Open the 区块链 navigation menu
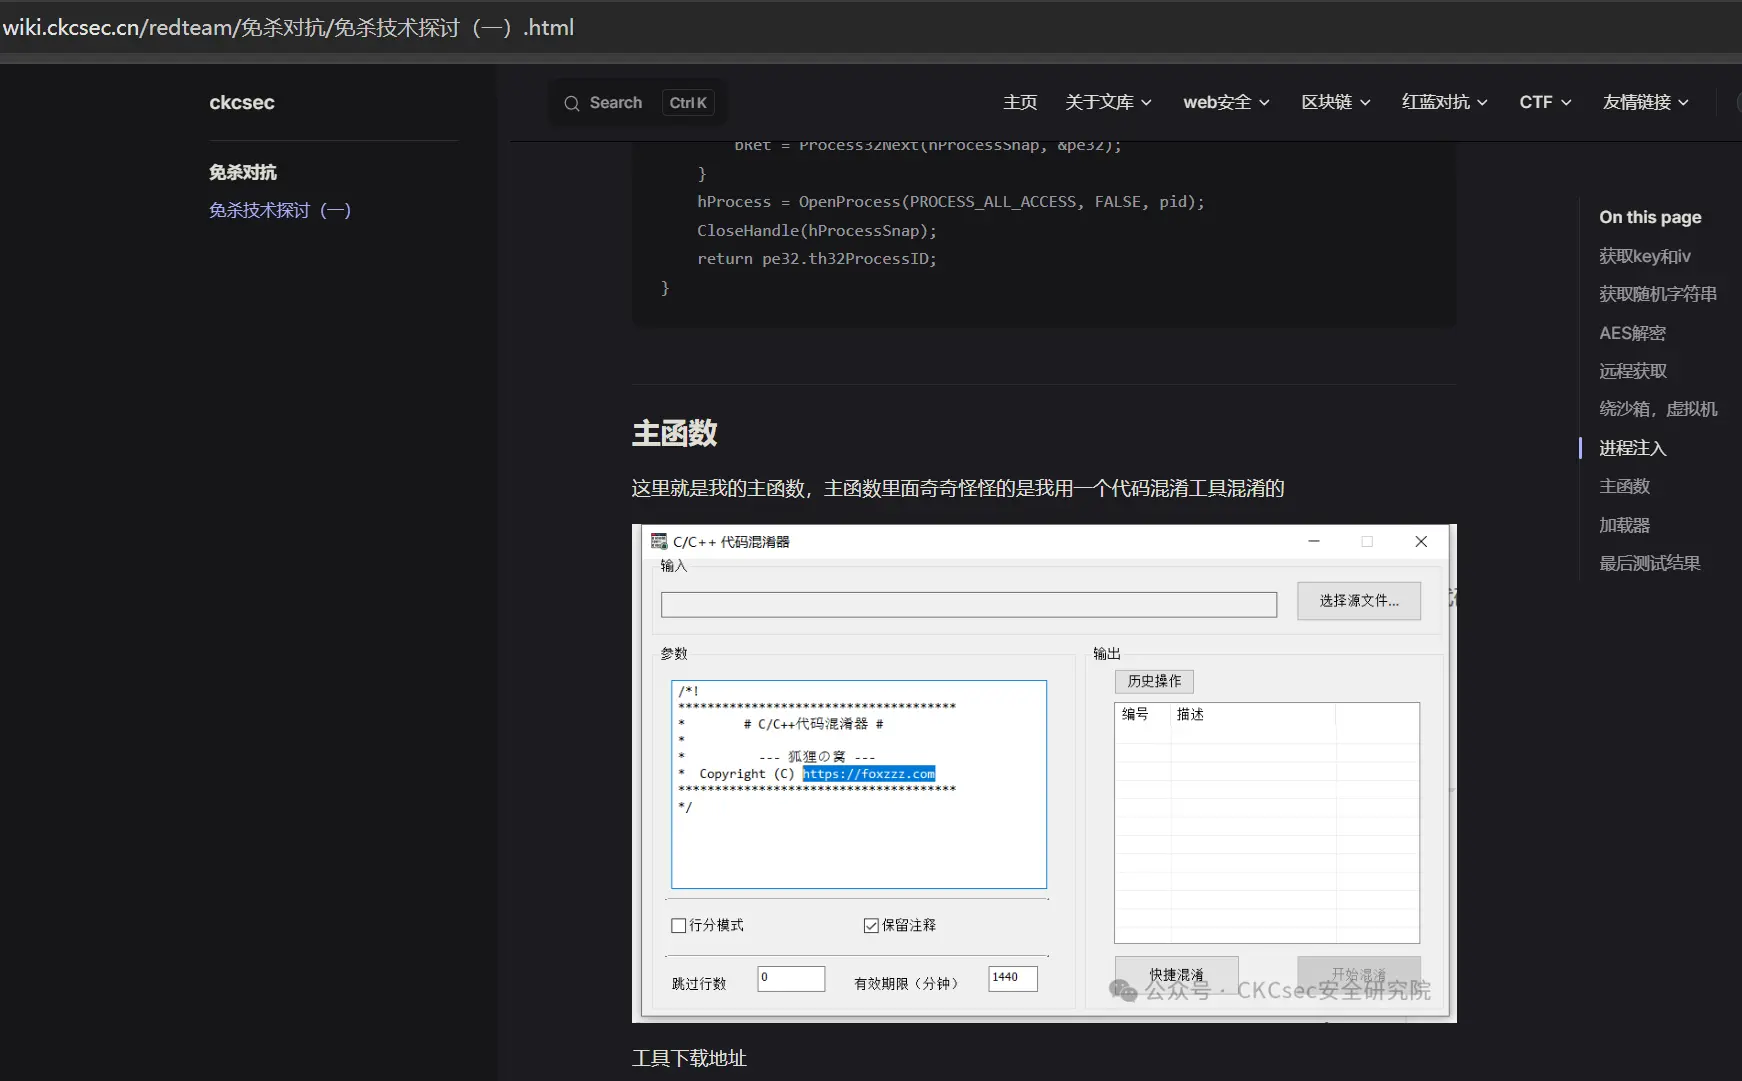 pyautogui.click(x=1335, y=102)
